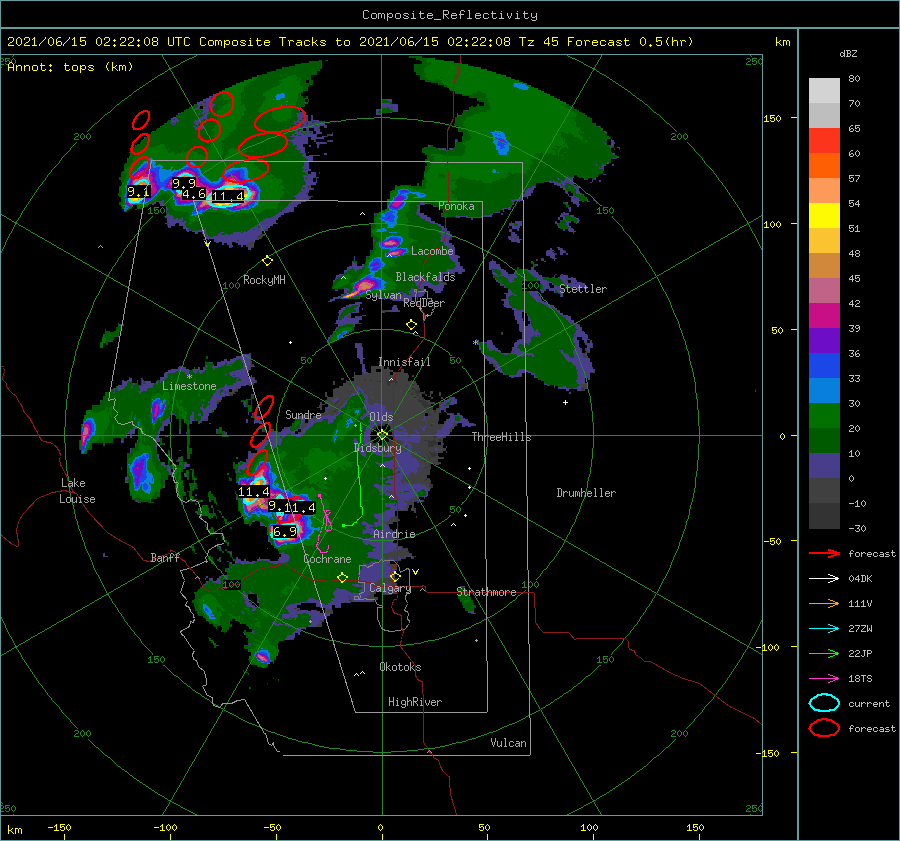Click the Lacombe city label
900x841 pixels.
point(432,251)
